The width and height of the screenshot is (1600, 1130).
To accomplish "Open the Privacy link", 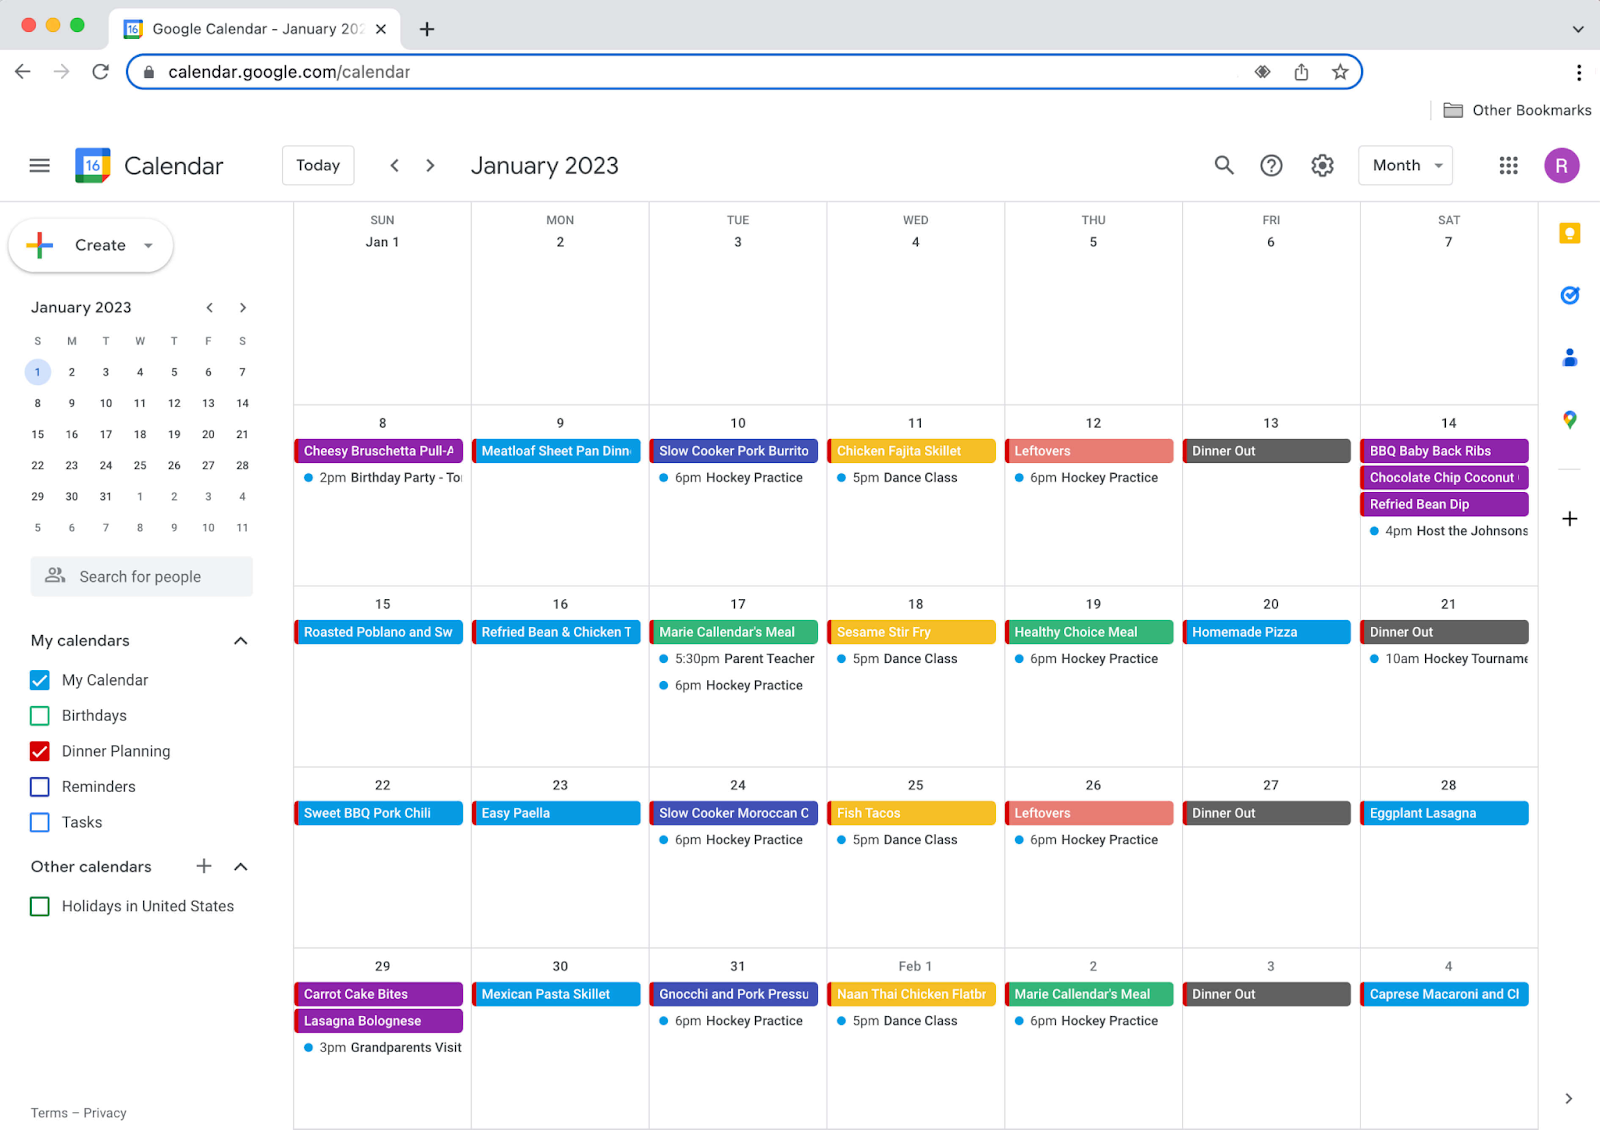I will pos(104,1112).
